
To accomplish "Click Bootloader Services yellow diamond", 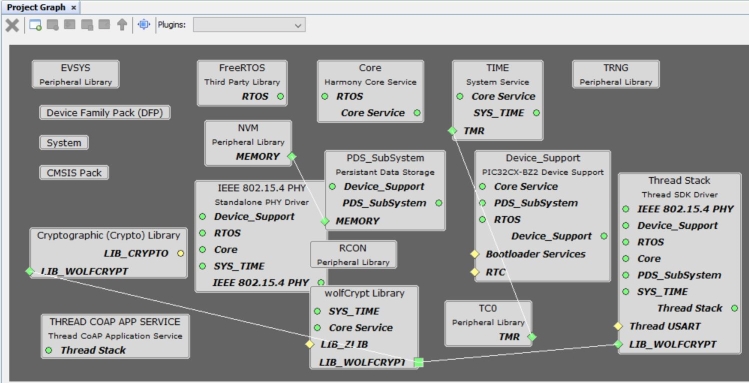I will (x=474, y=254).
